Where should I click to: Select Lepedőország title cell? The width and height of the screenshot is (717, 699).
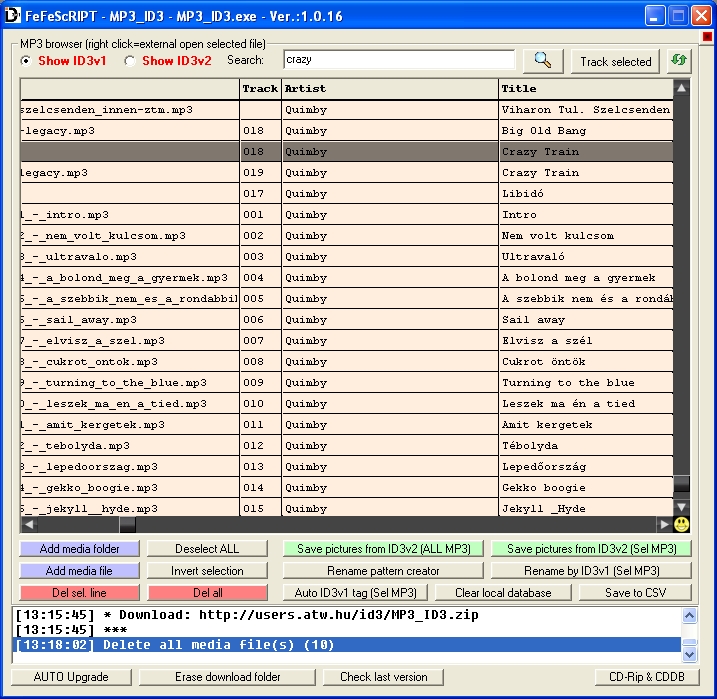coord(586,467)
